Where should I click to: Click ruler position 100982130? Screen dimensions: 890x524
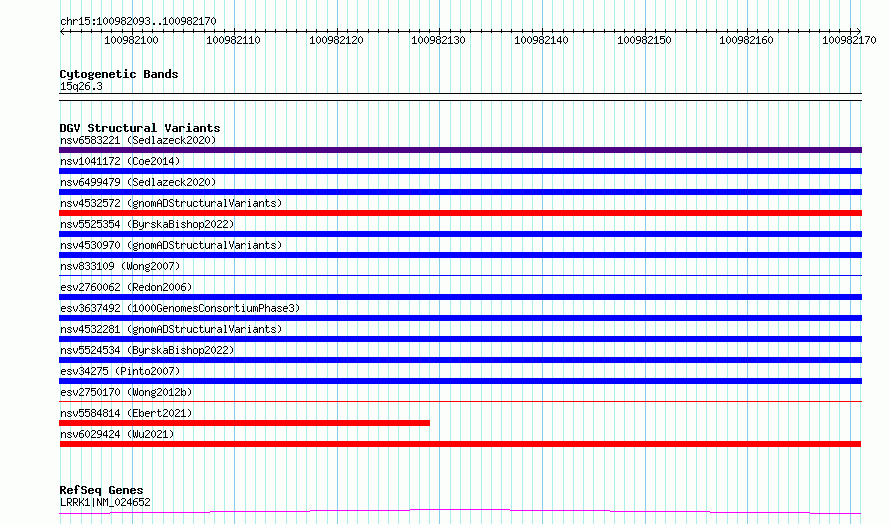[438, 40]
